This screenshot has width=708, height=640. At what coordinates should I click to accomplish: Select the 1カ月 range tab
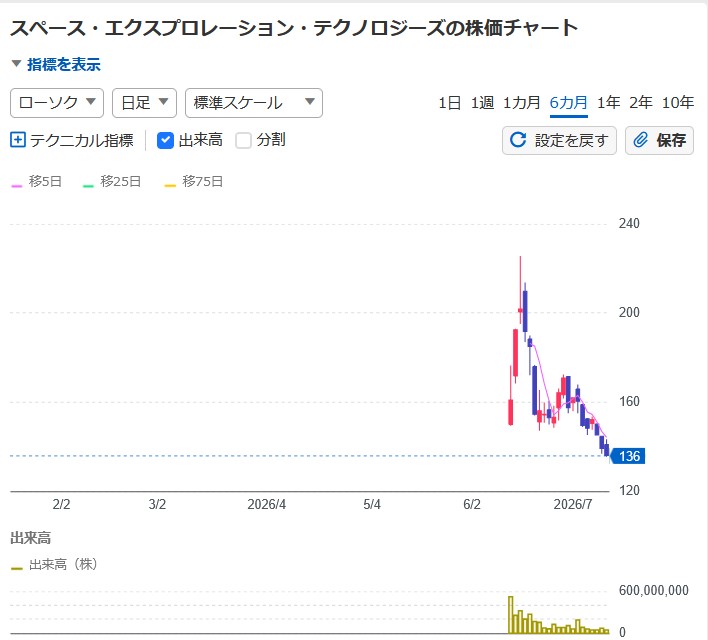tap(522, 103)
